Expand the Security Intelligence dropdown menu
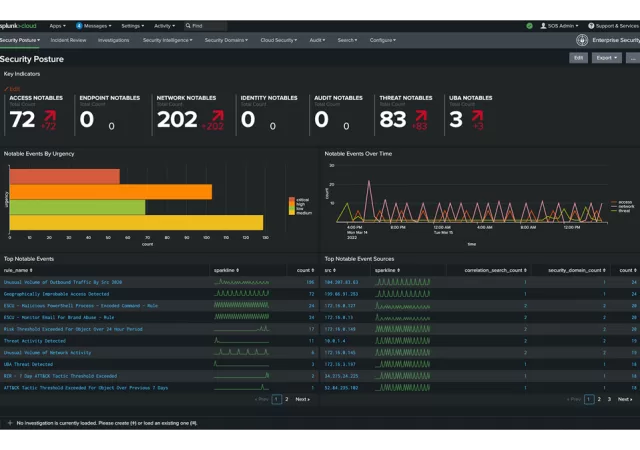This screenshot has height=450, width=640. coord(167,40)
